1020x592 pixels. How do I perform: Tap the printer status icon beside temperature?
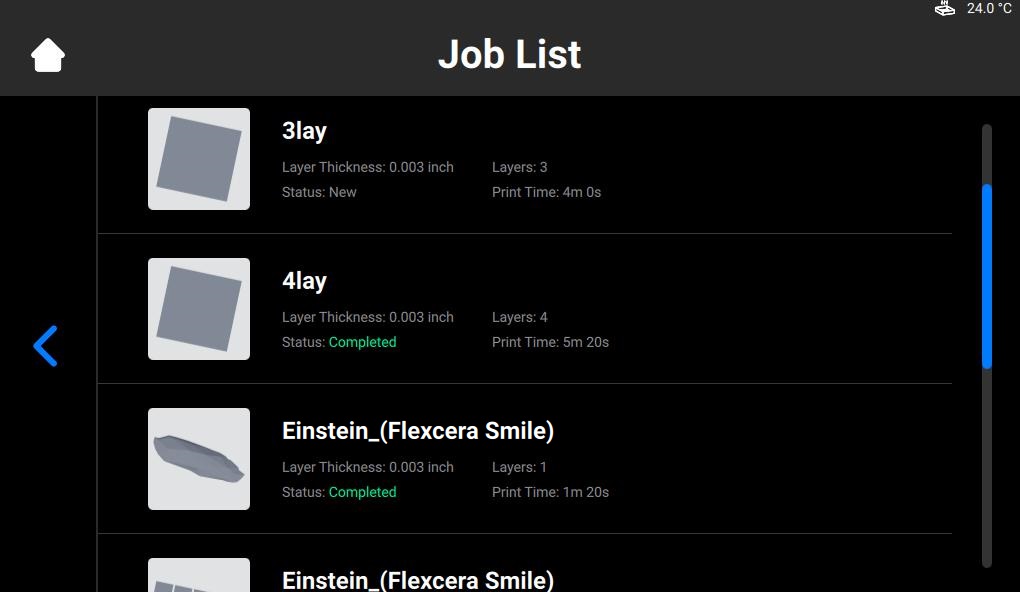click(945, 8)
